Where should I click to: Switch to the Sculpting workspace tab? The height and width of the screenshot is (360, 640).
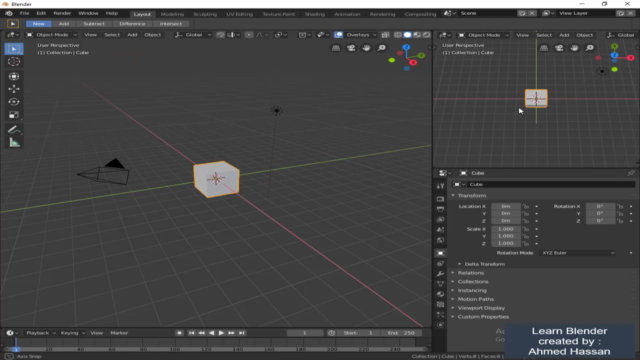click(205, 14)
